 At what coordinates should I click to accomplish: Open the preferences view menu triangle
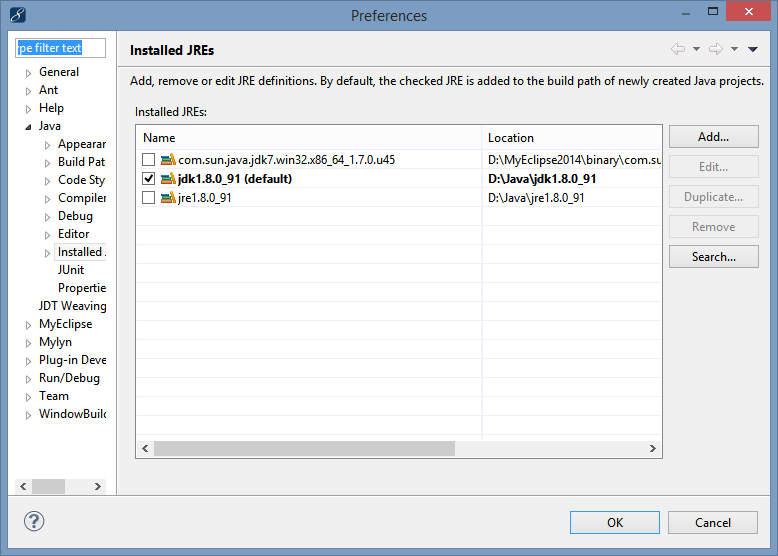pos(753,49)
